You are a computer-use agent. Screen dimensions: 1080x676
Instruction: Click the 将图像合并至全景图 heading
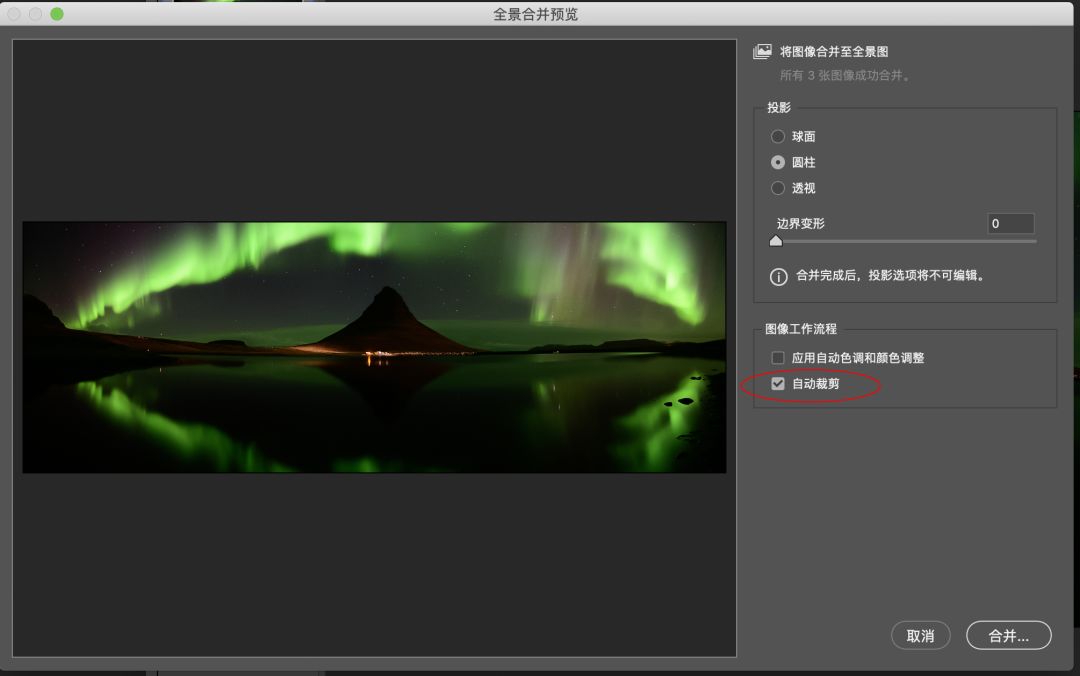(834, 51)
